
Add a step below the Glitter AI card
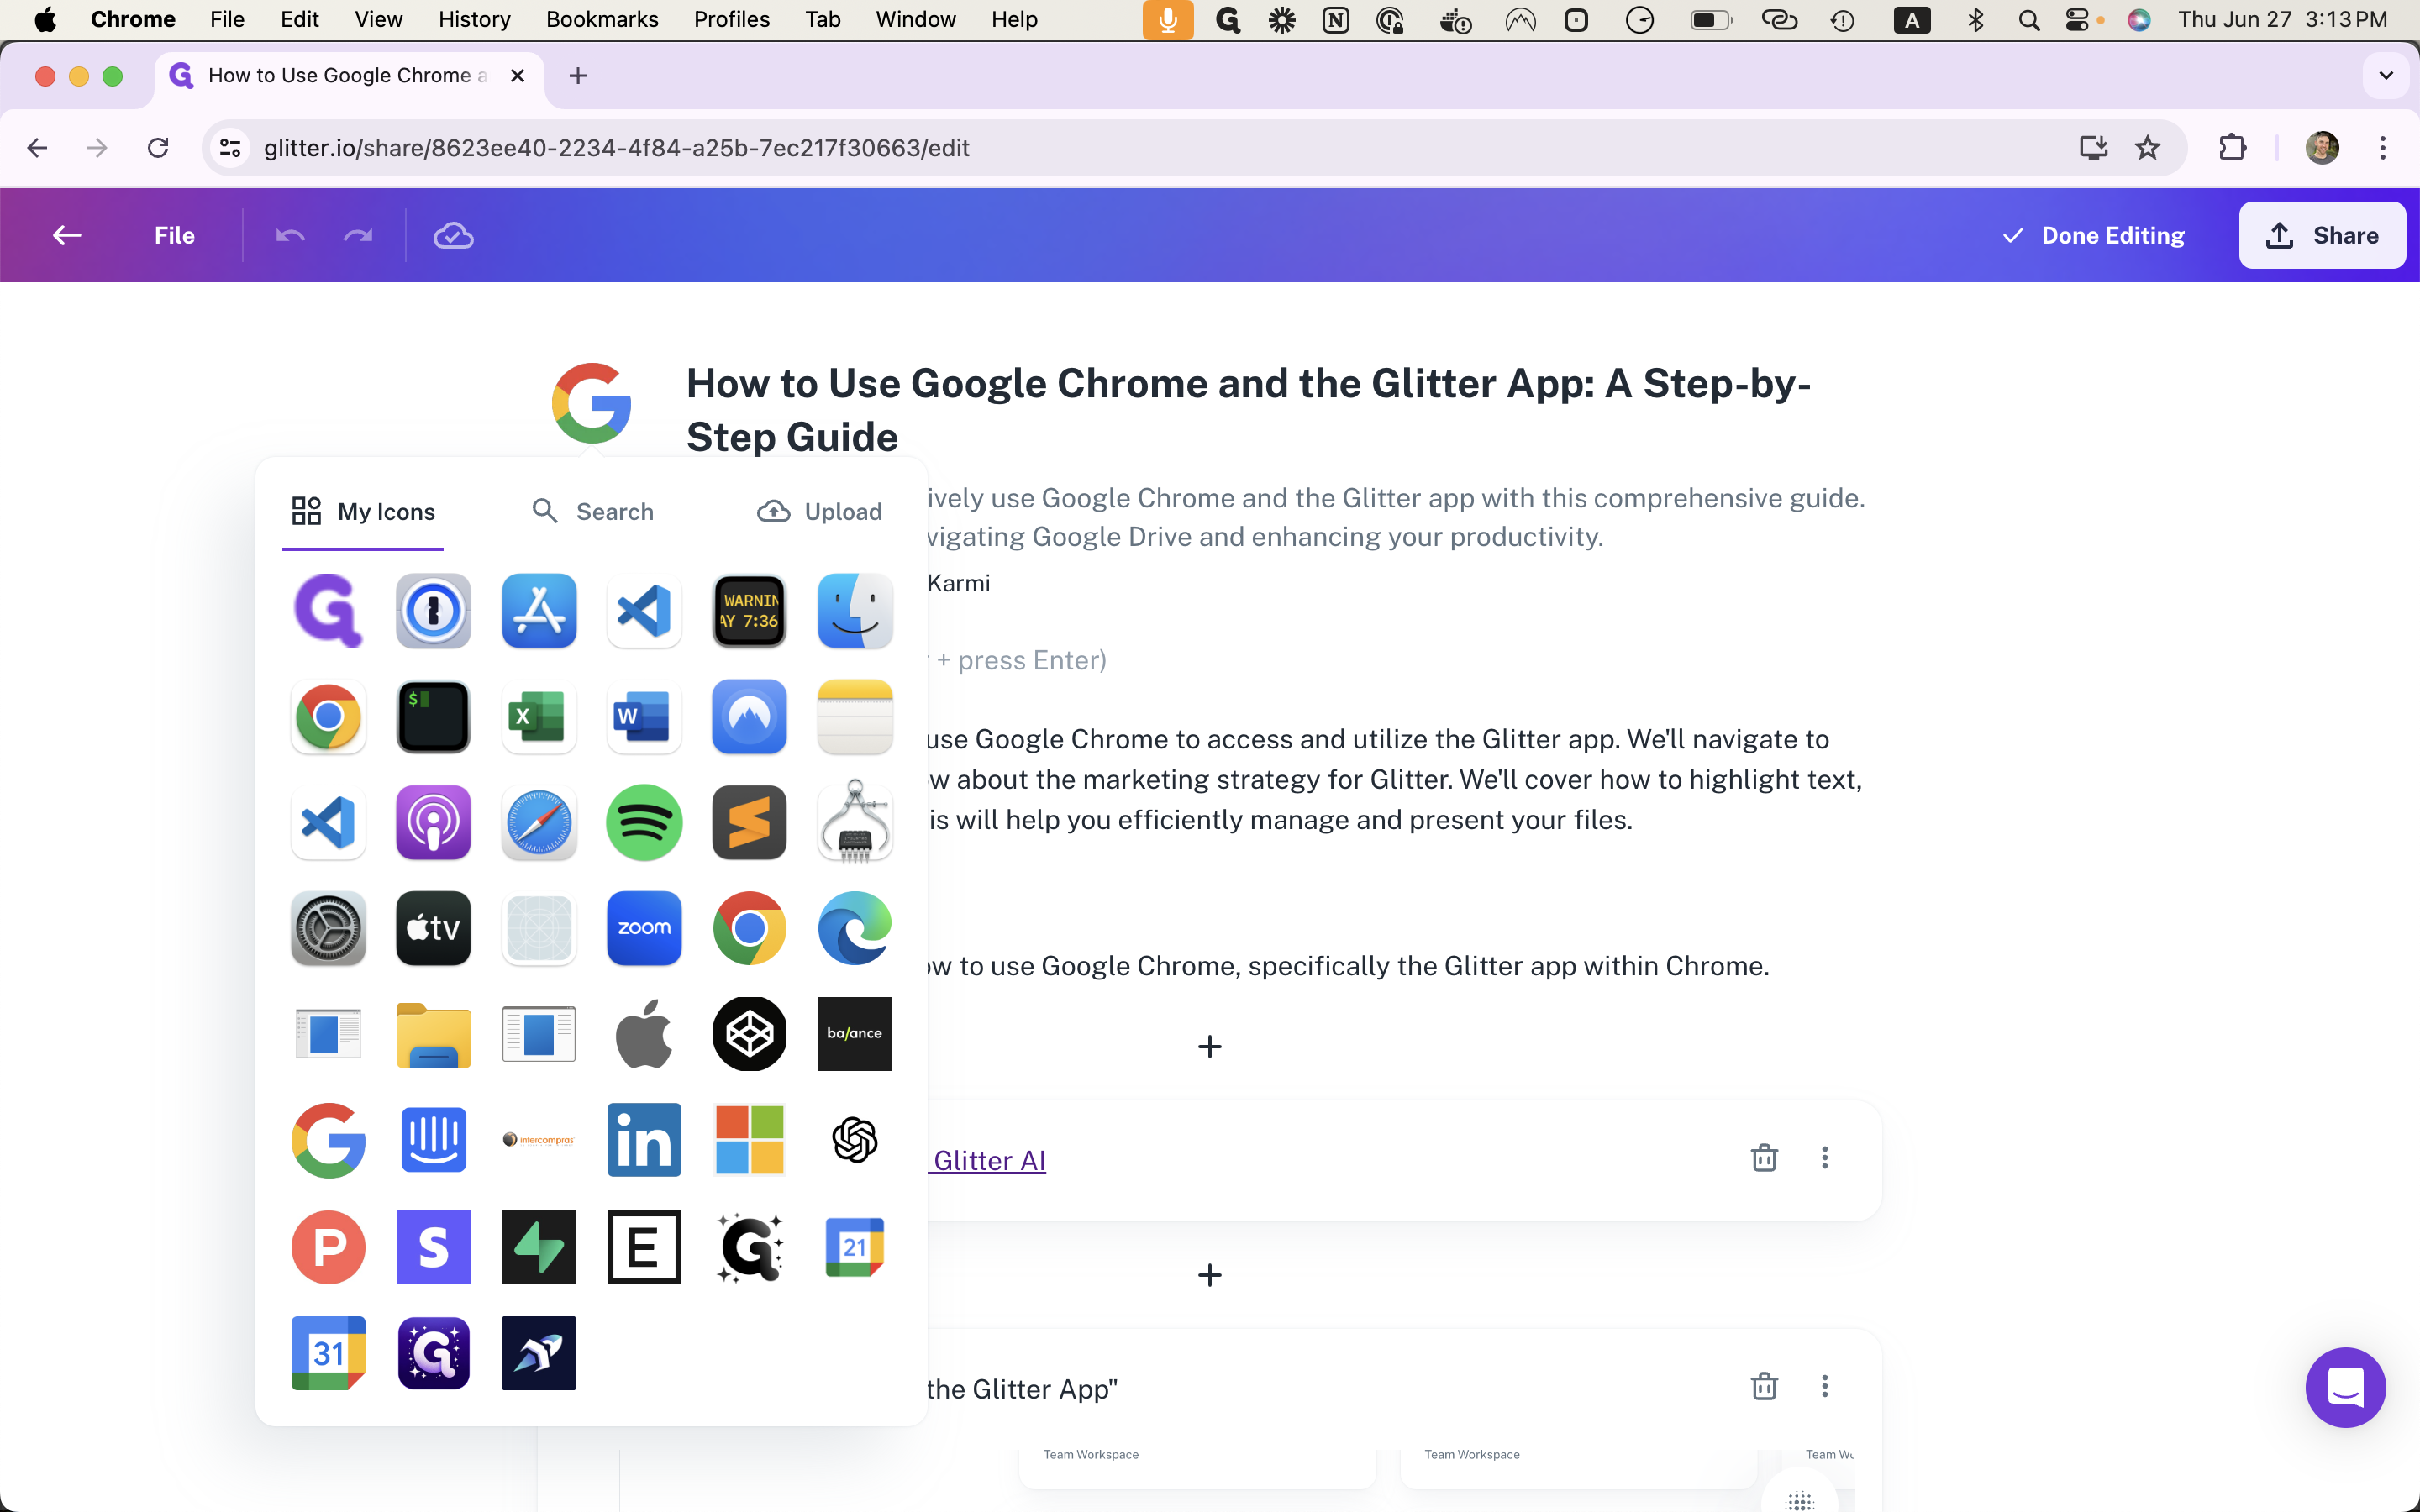click(1209, 1275)
